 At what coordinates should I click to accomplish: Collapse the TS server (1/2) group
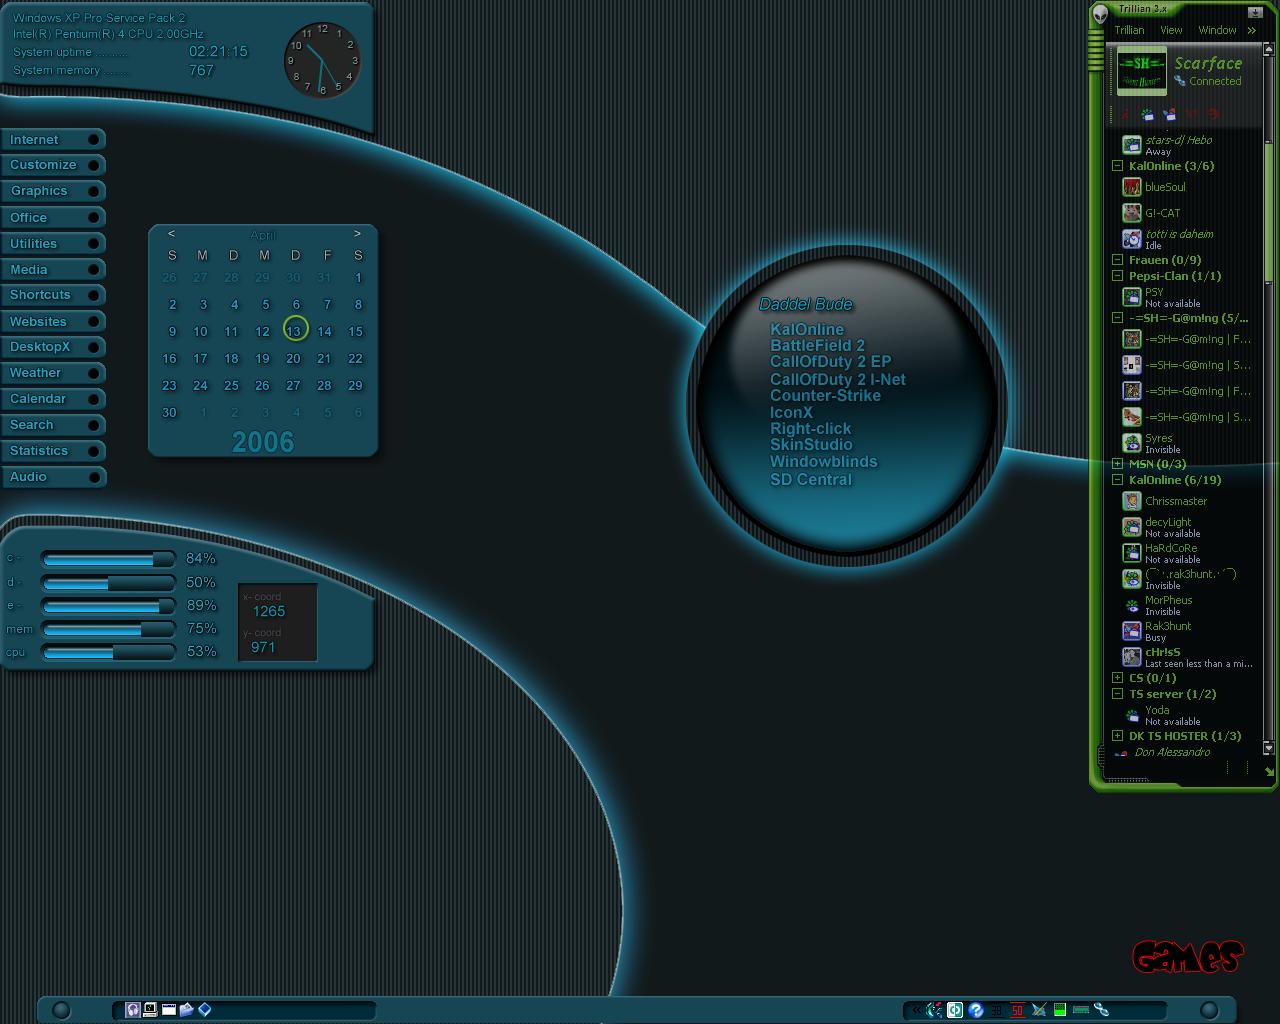1117,694
